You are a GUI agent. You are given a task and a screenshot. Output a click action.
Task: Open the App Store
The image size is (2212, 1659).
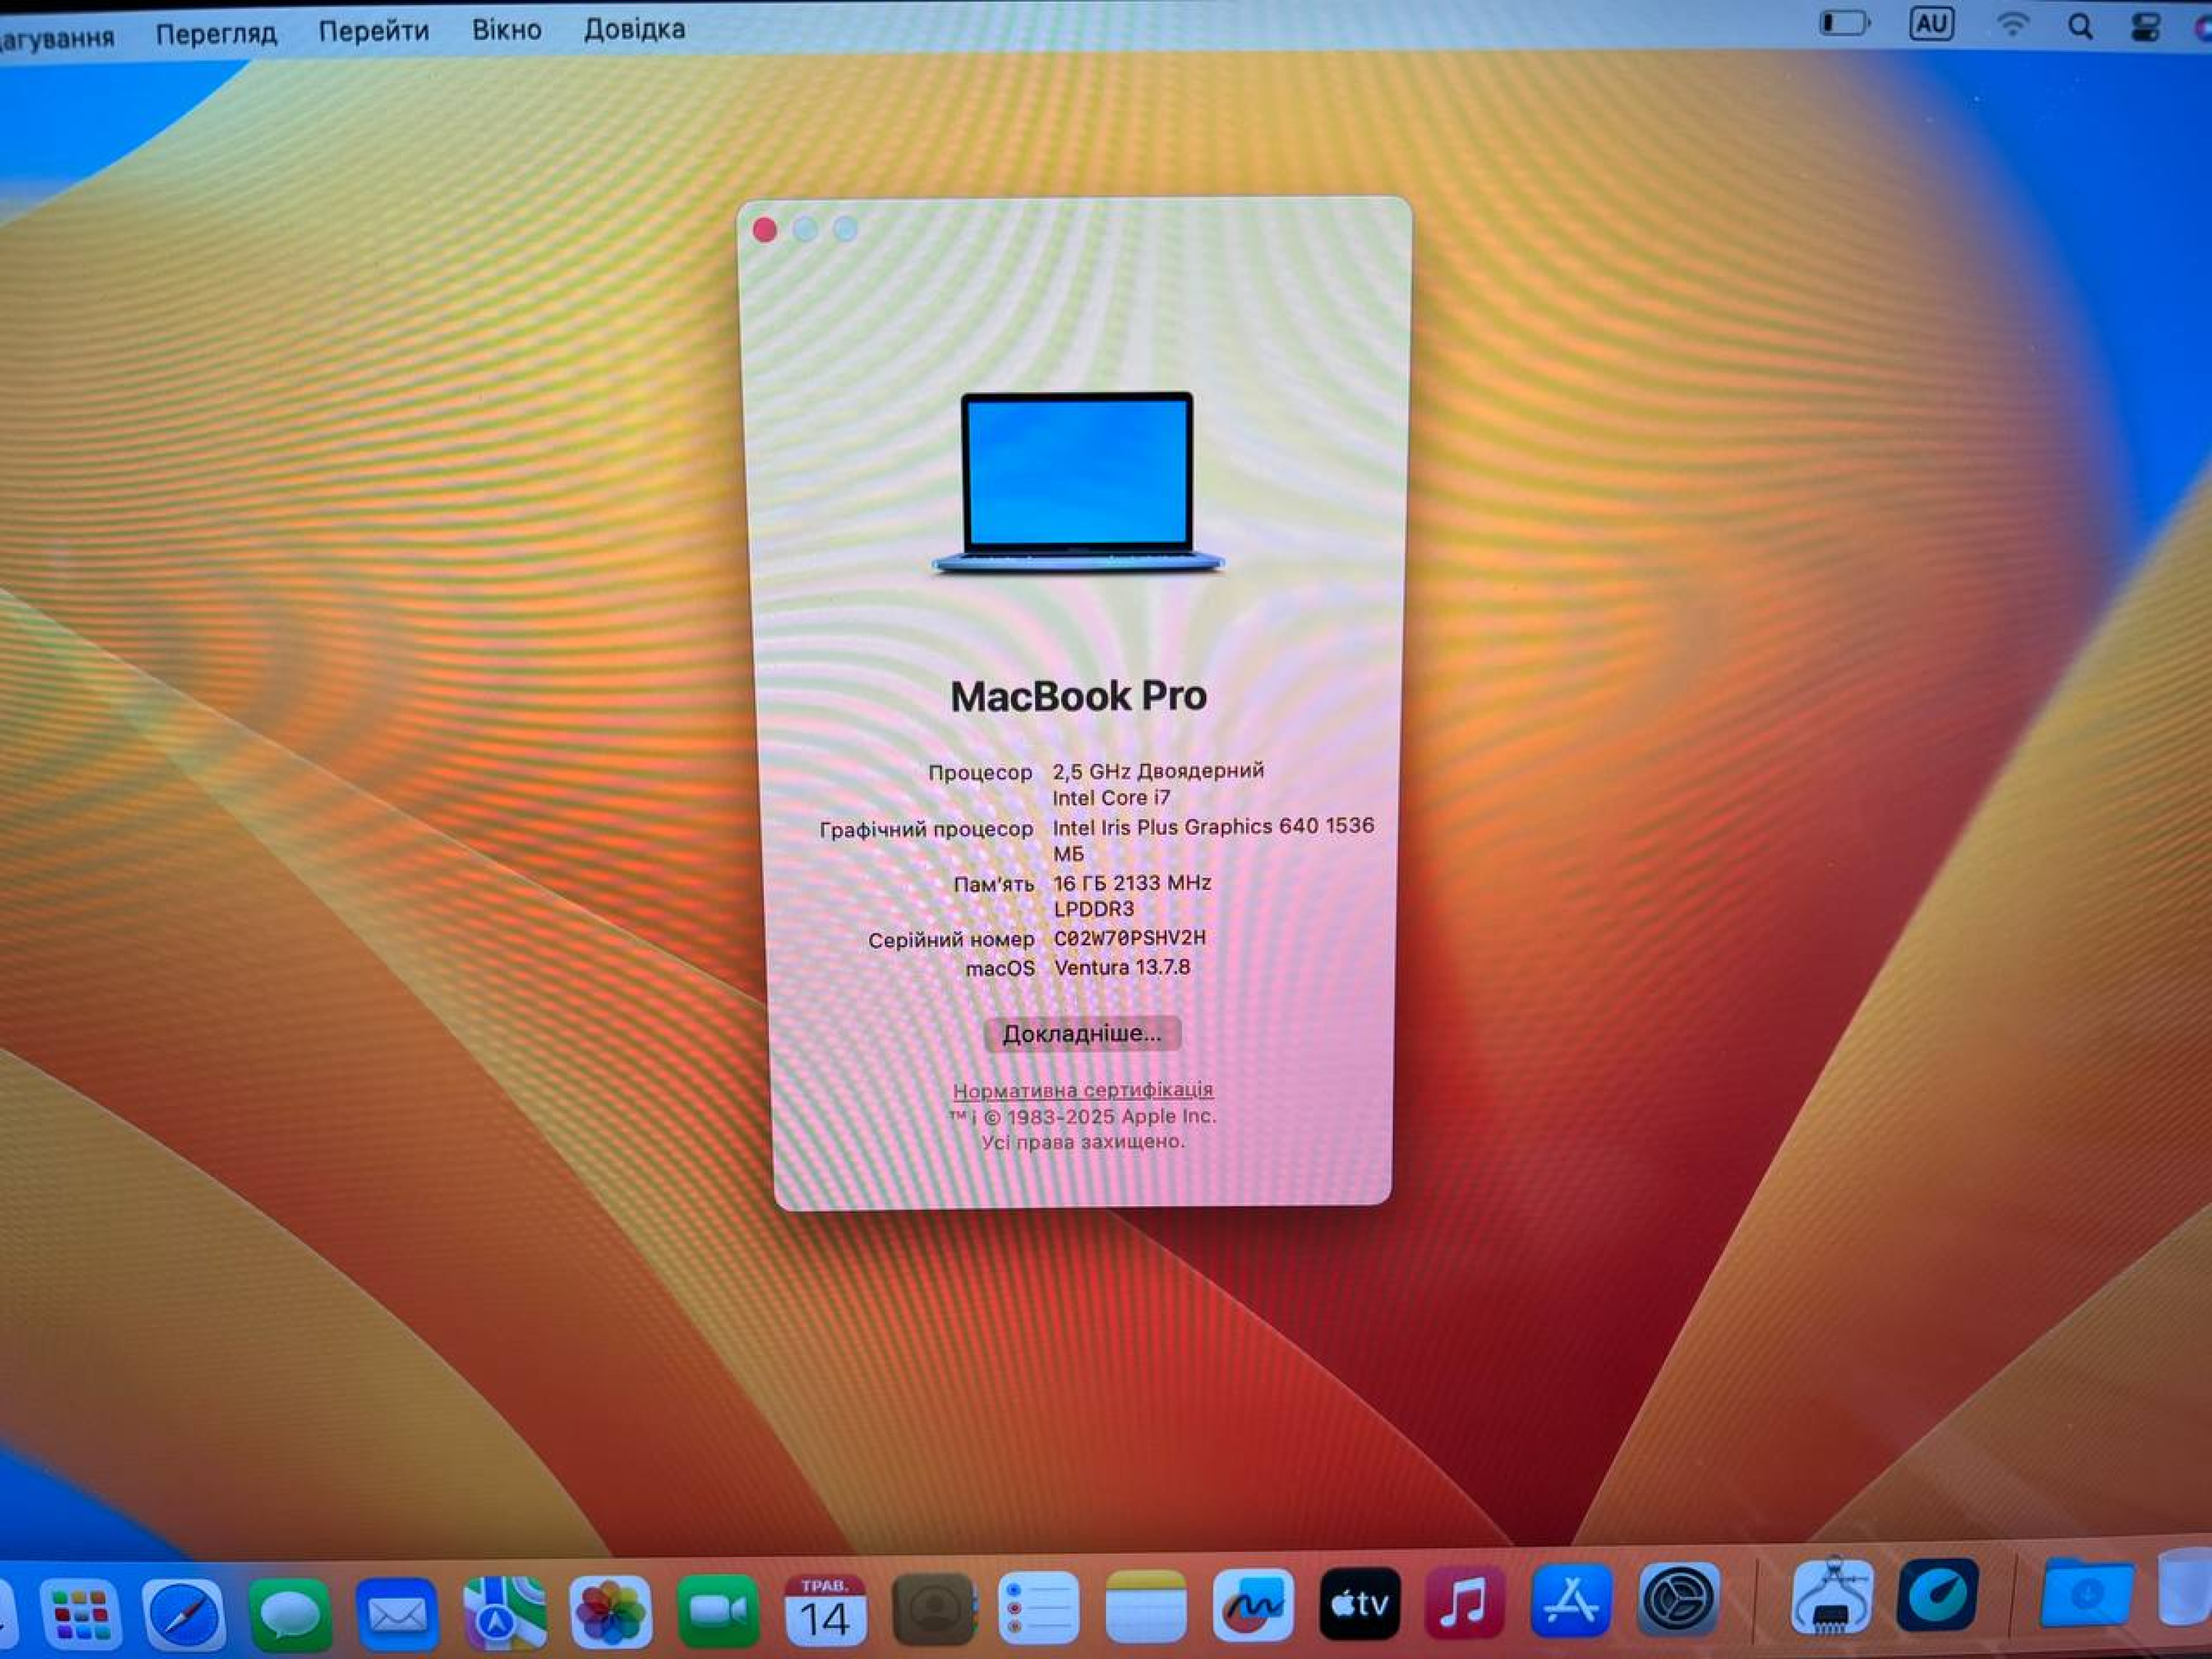coord(1571,1600)
